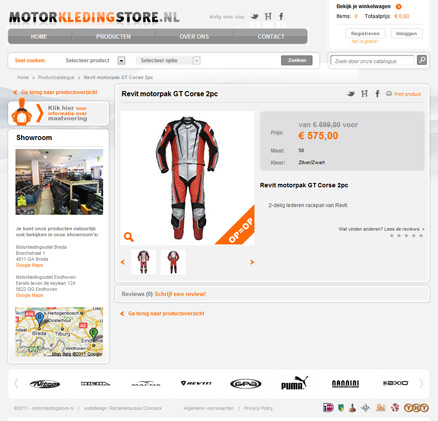438x421 pixels.
Task: Share product via Facebook icon
Action: [377, 94]
